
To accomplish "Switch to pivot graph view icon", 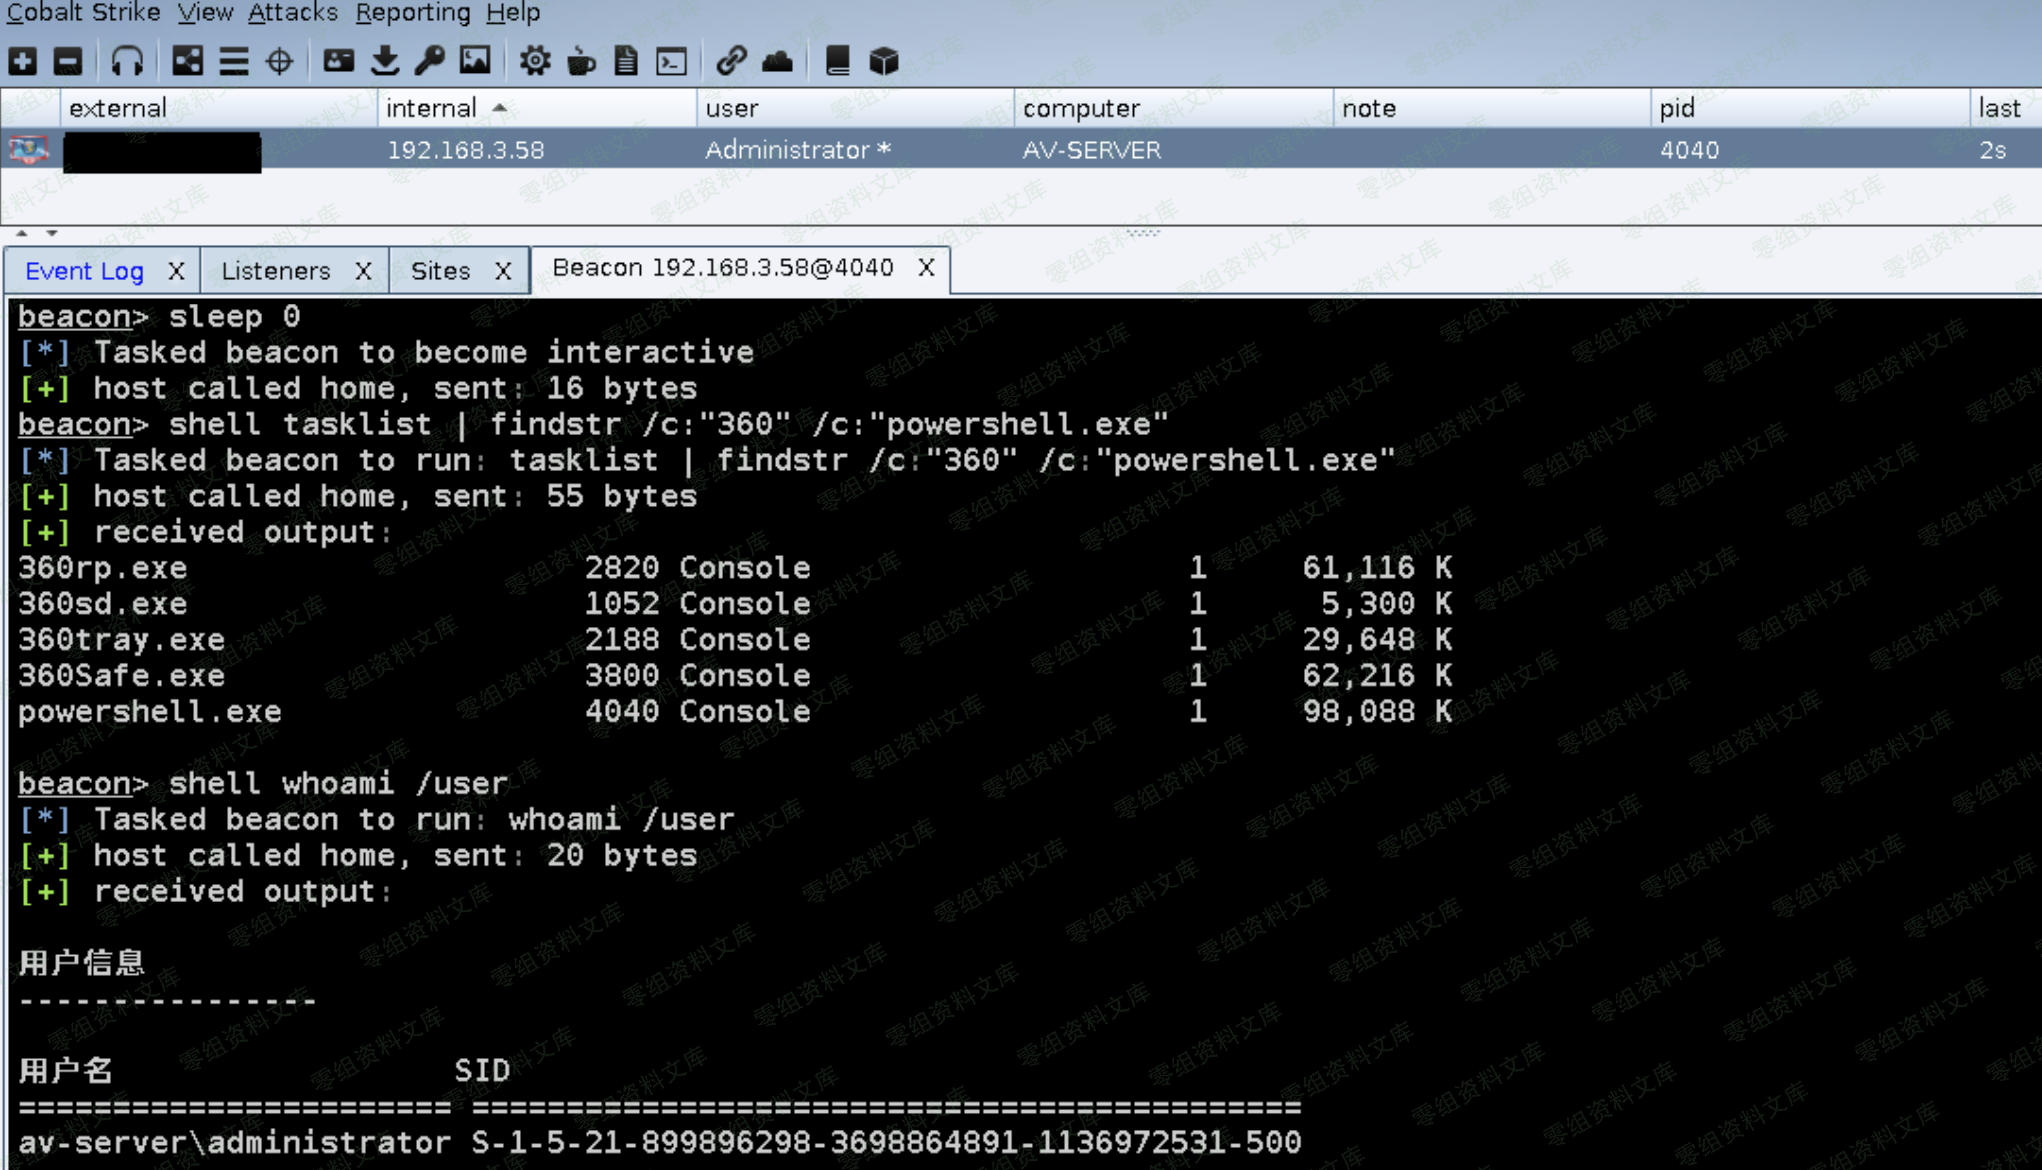I will point(187,62).
